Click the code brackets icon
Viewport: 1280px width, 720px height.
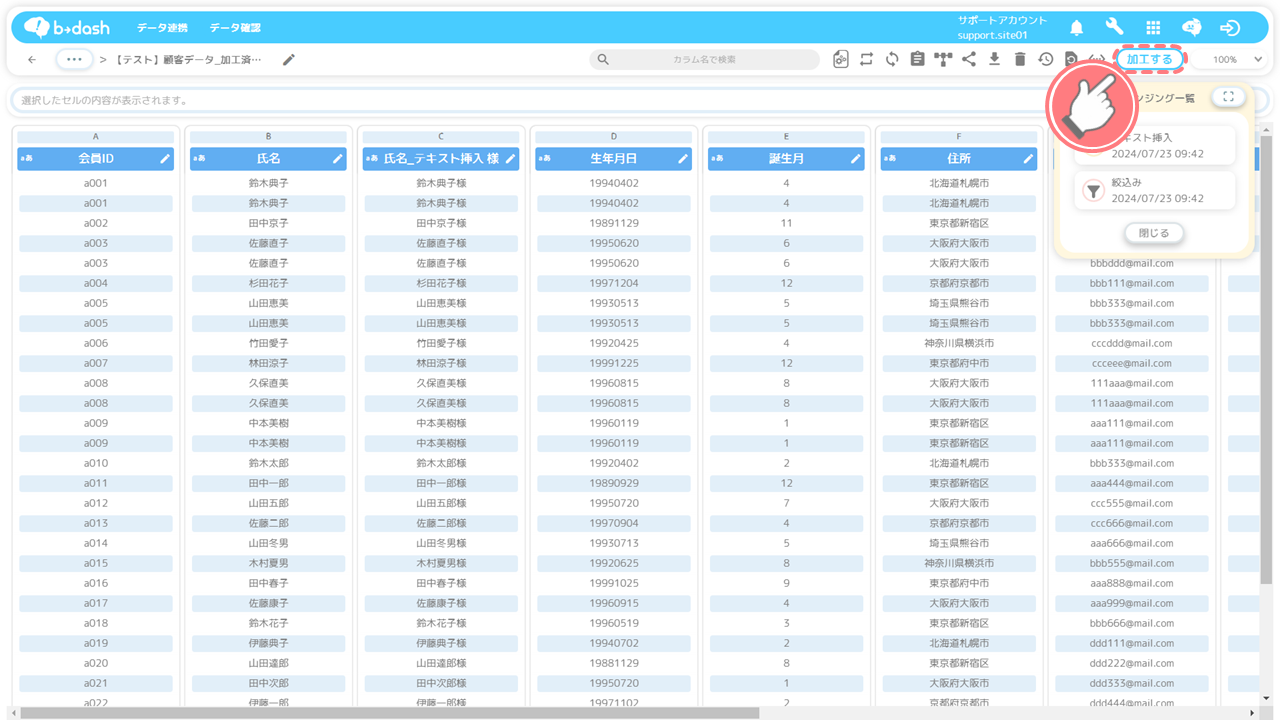[1097, 60]
